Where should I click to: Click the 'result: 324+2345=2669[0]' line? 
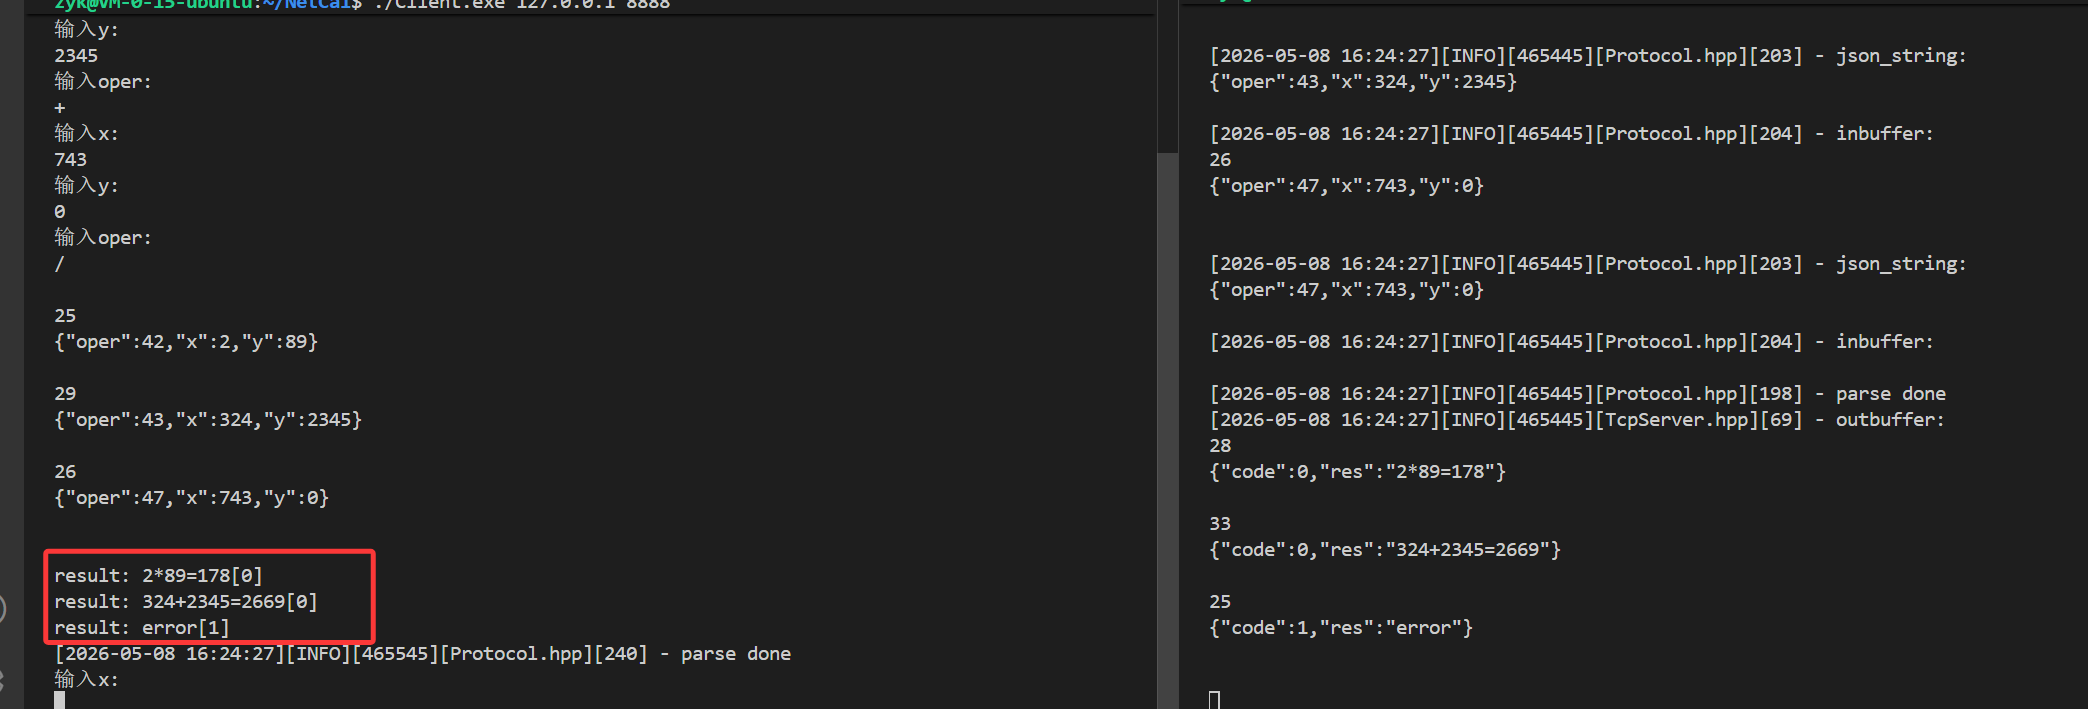(186, 602)
